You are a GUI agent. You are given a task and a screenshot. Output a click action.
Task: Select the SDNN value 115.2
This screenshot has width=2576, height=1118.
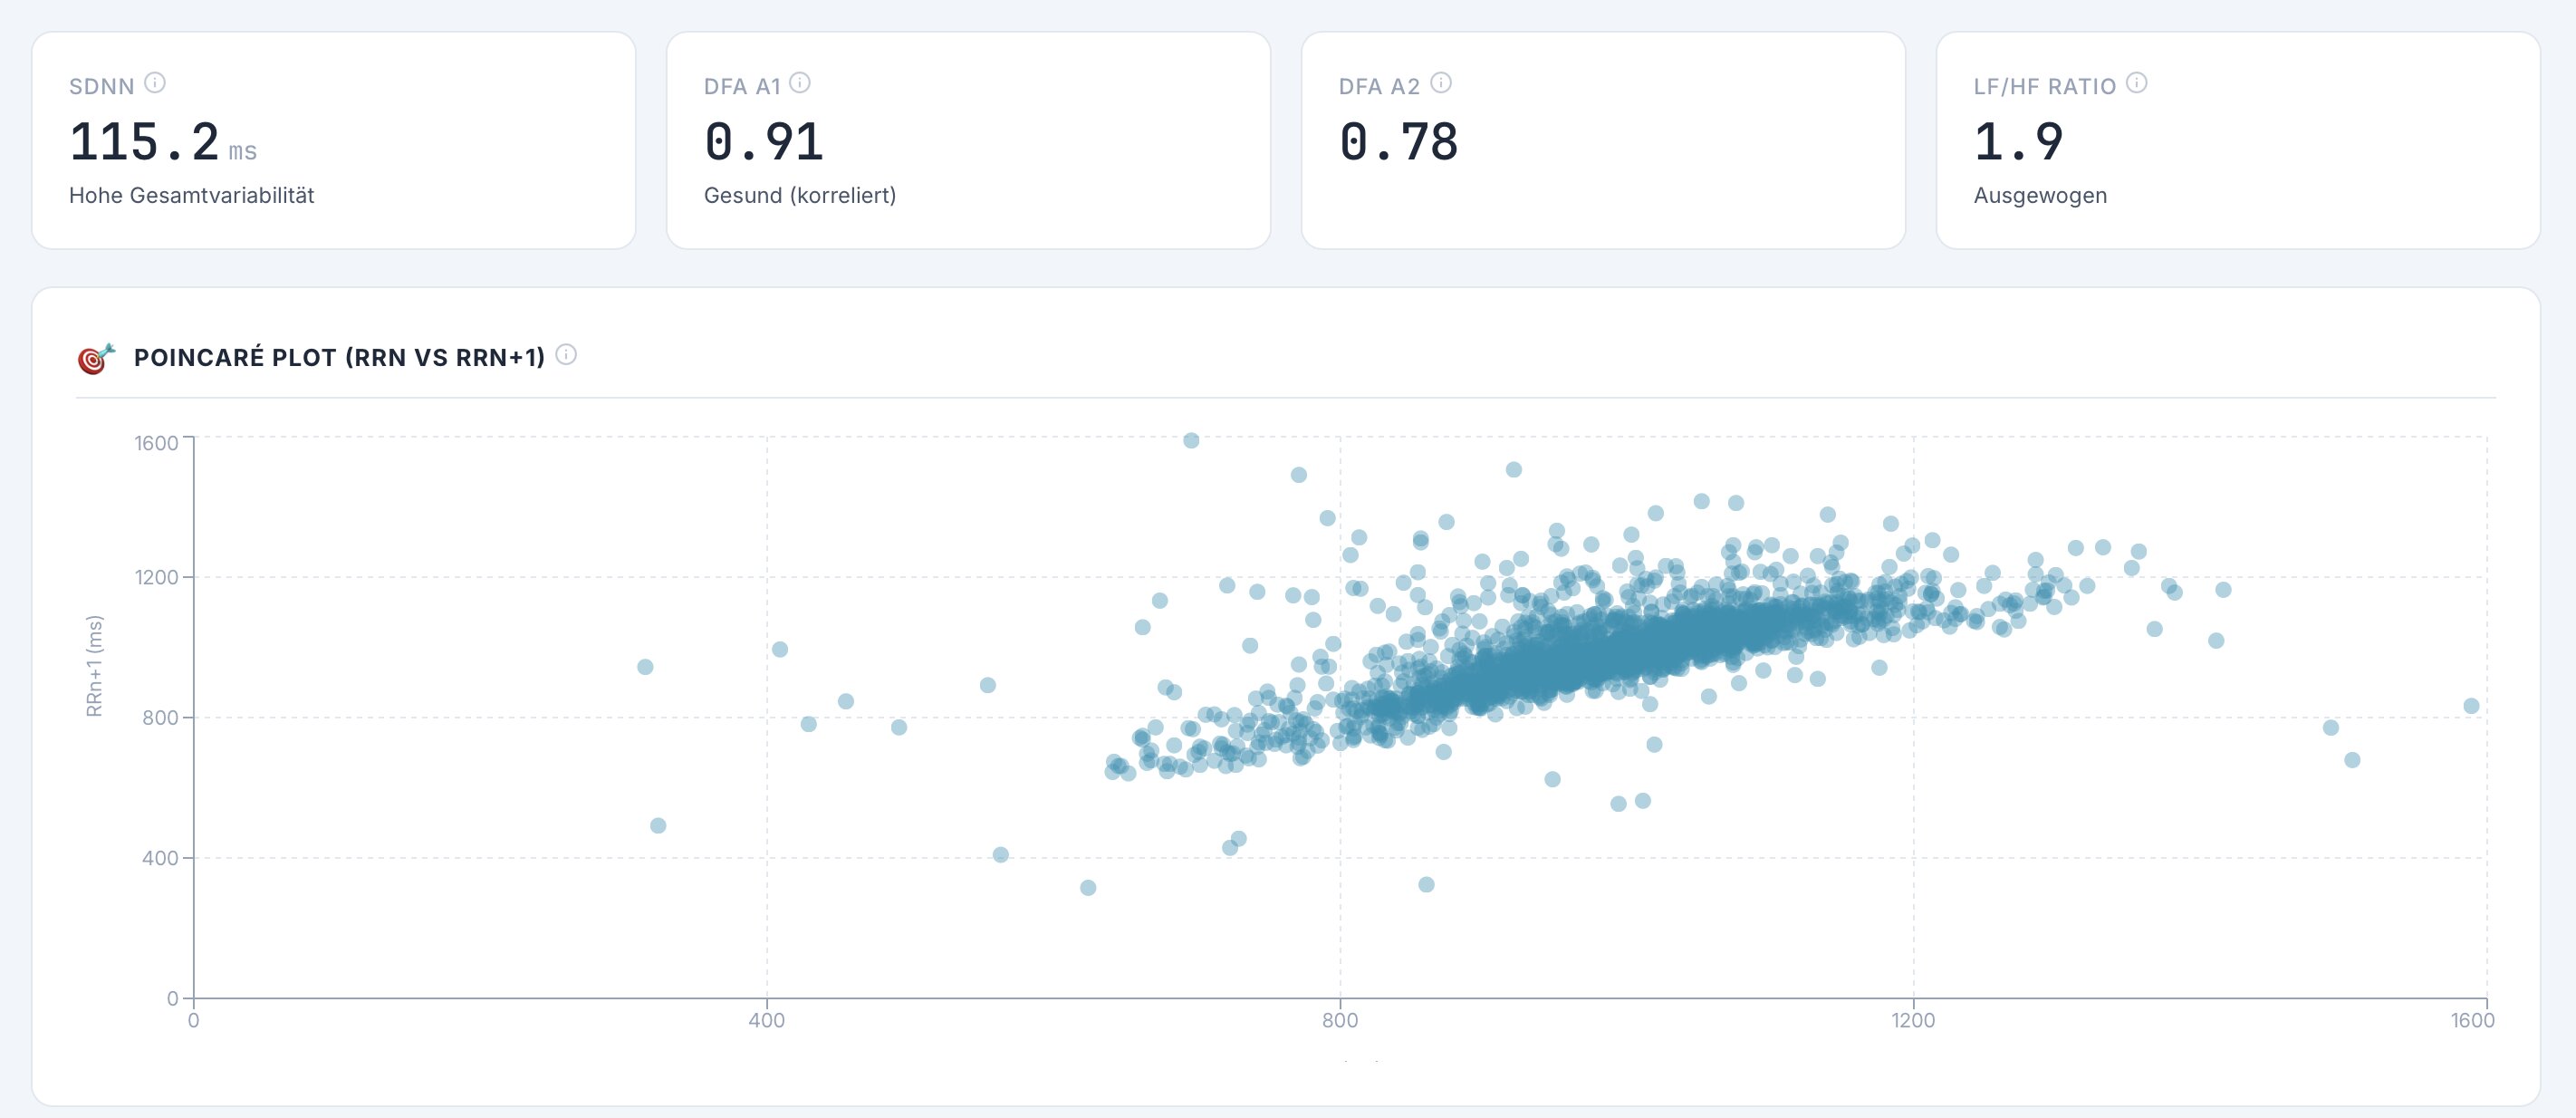point(144,141)
